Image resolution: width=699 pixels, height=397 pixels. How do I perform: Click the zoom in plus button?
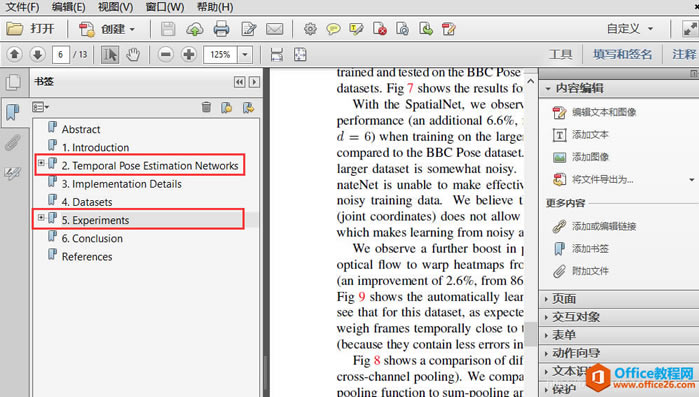click(x=189, y=55)
